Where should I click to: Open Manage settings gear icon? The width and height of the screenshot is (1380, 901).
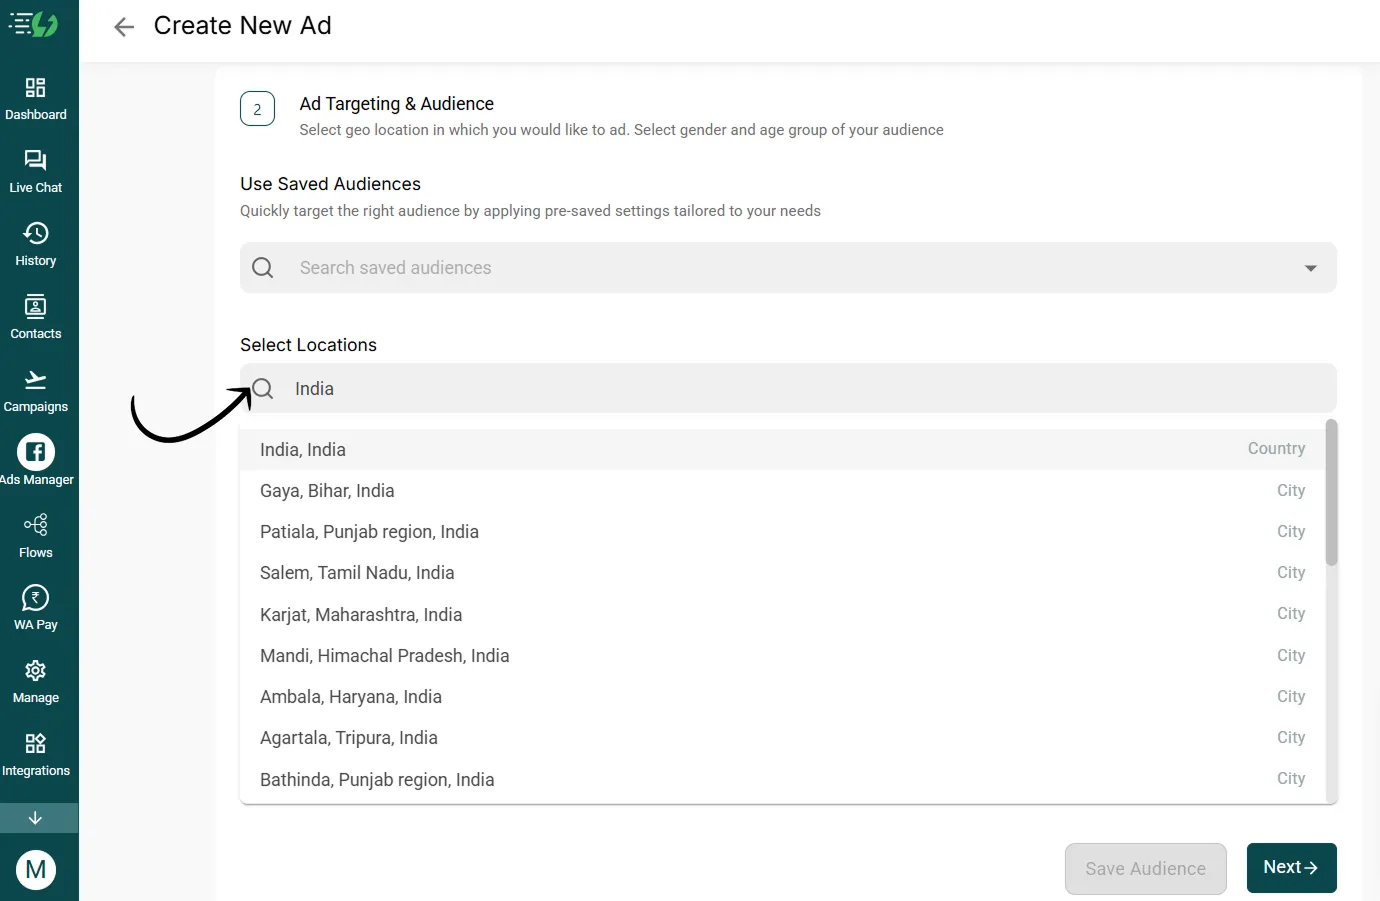click(x=36, y=671)
